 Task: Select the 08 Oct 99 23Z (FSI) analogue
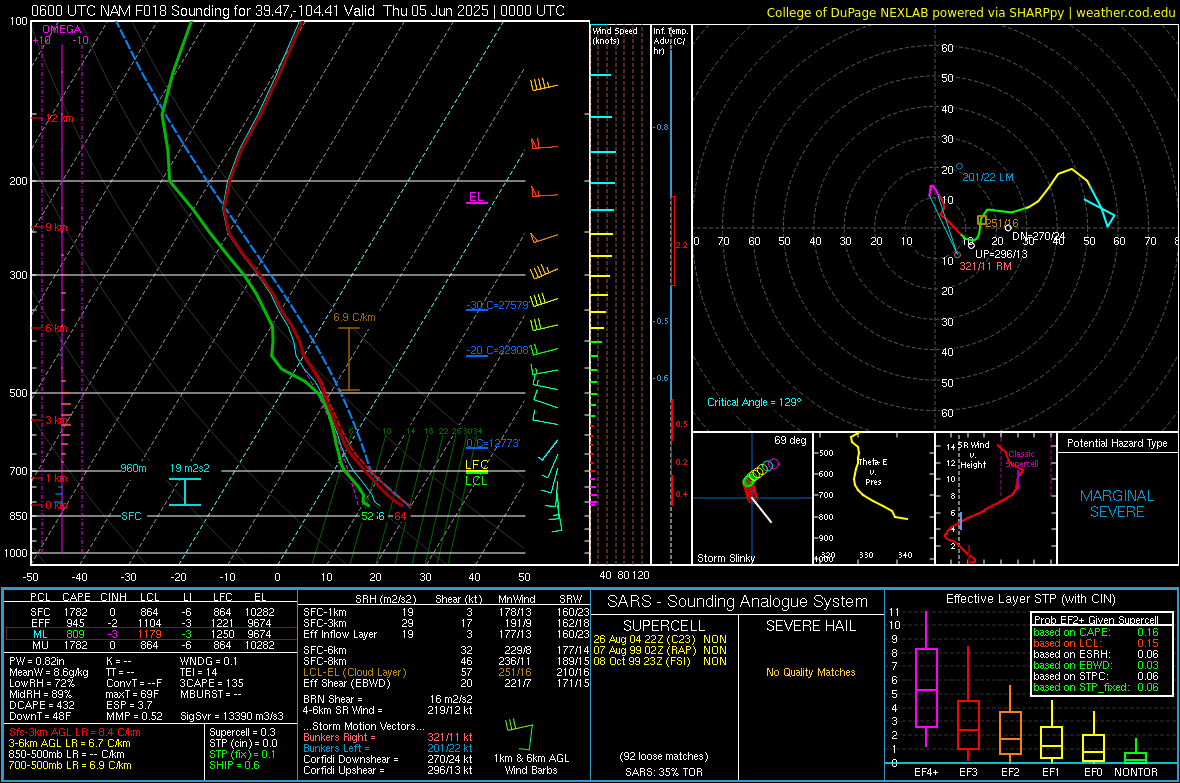pyautogui.click(x=660, y=662)
